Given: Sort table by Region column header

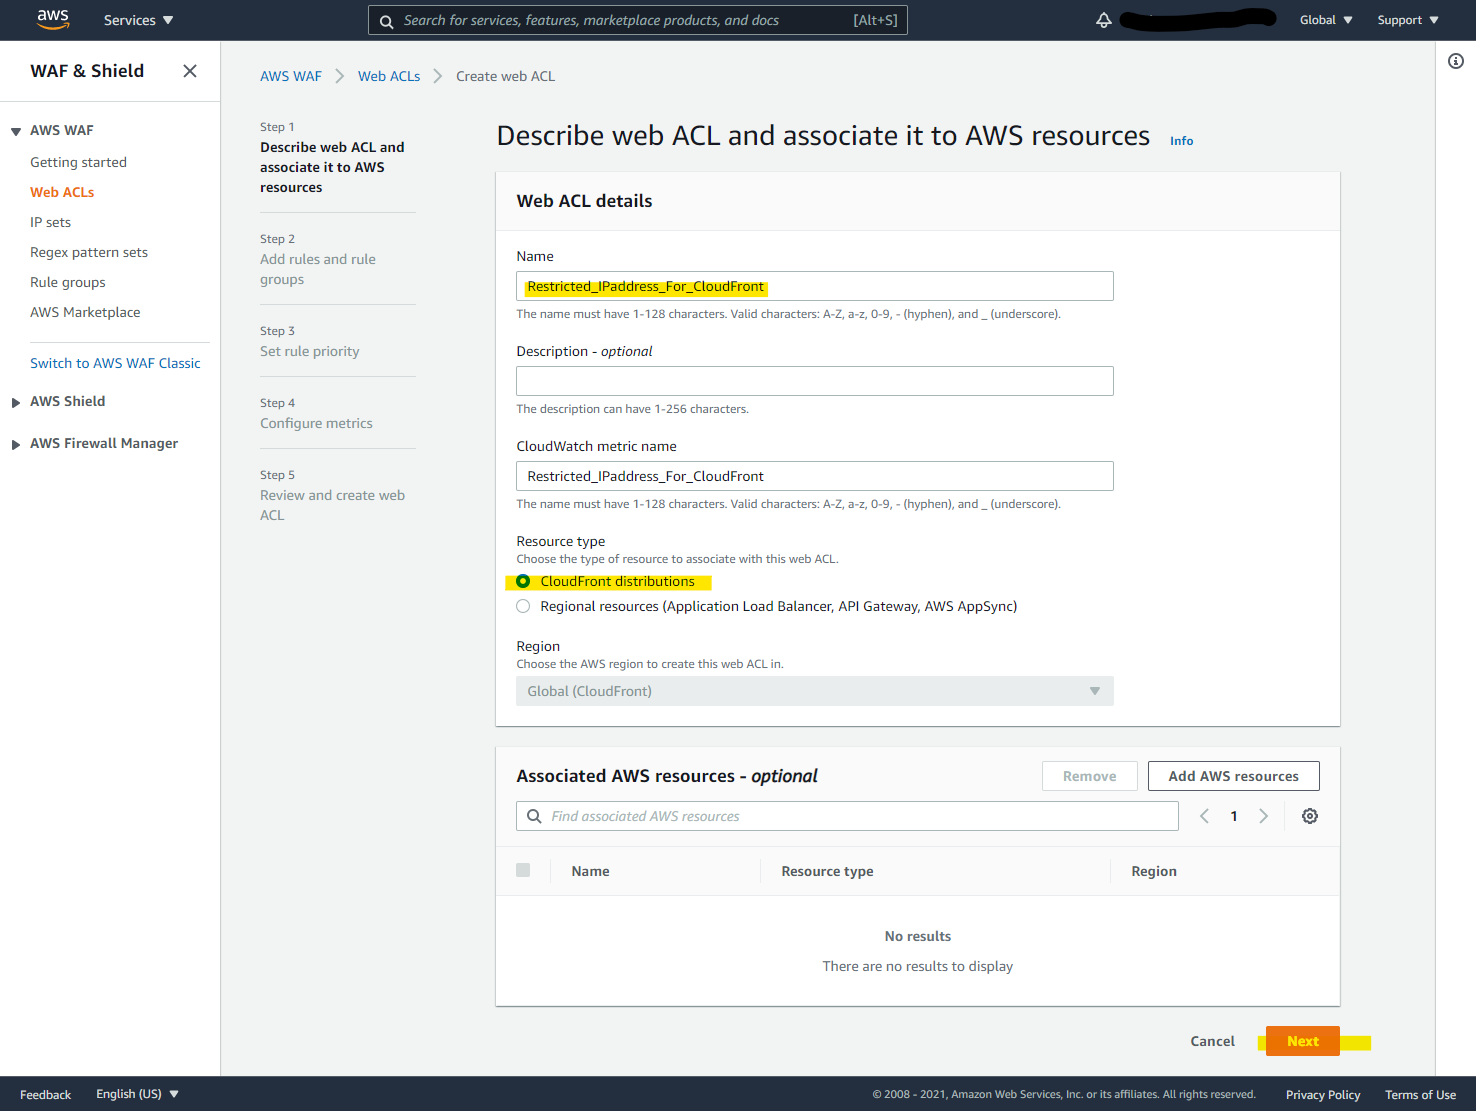Looking at the screenshot, I should click(x=1154, y=871).
